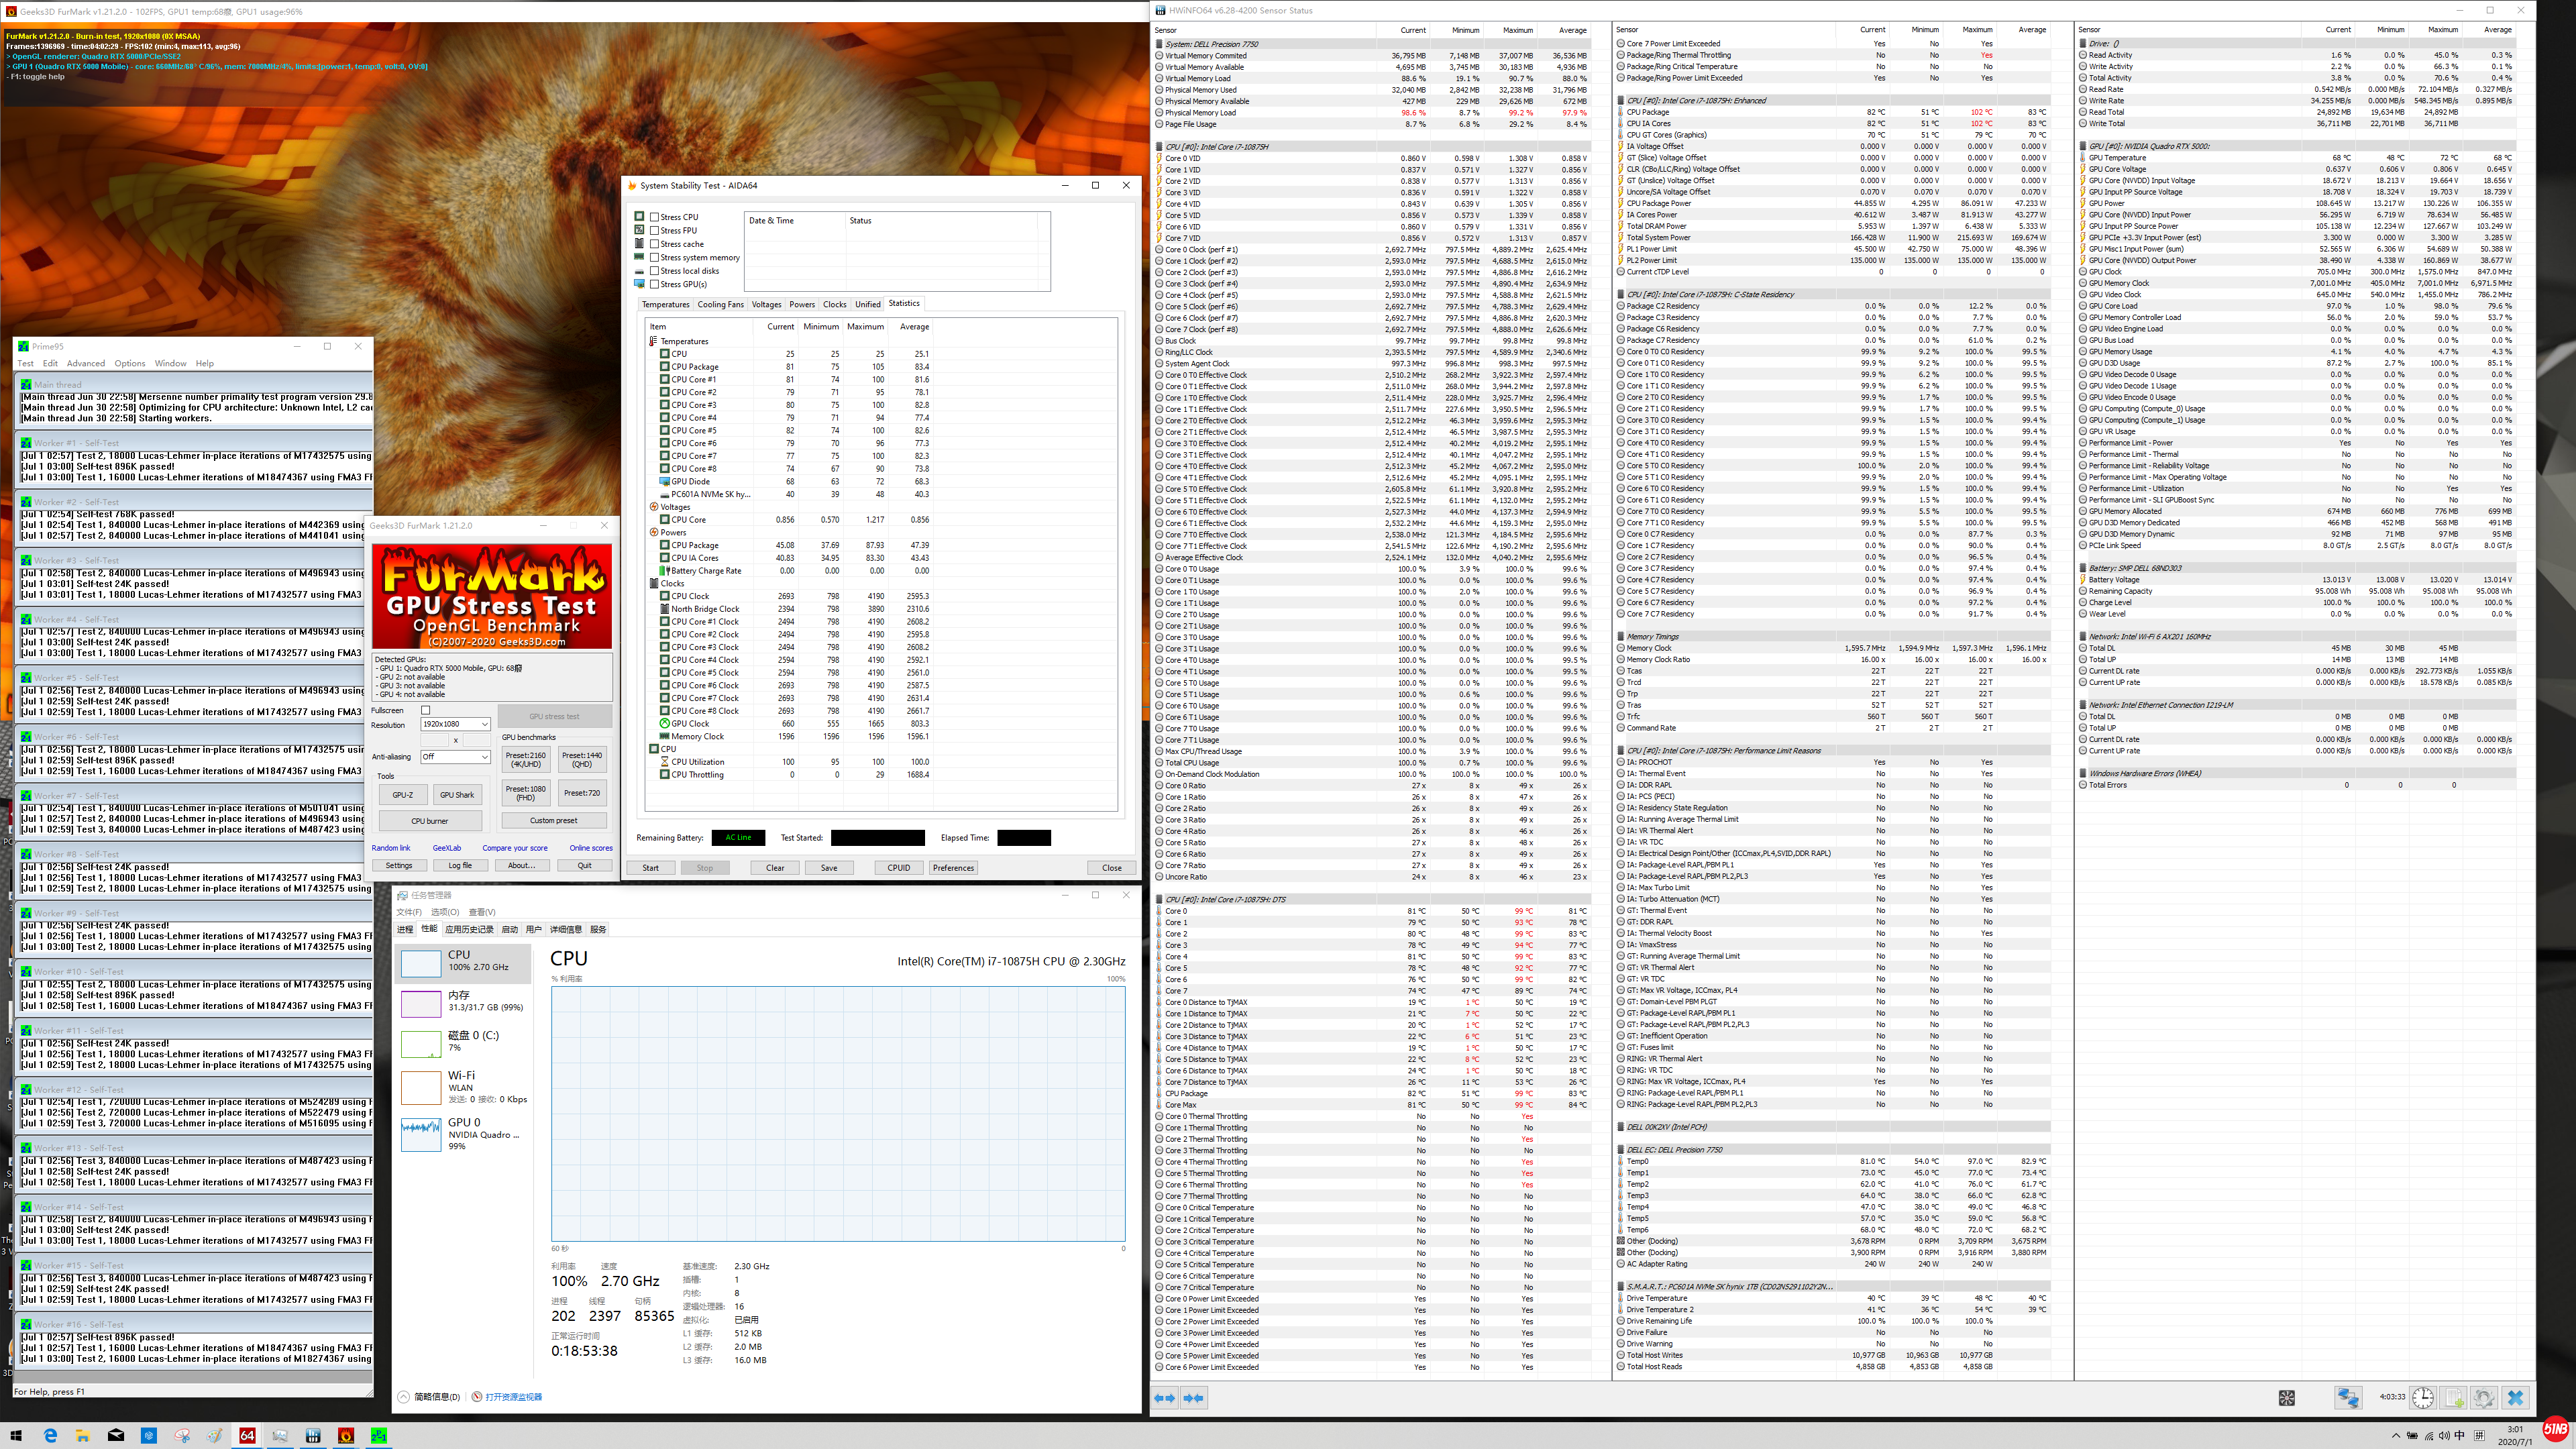The width and height of the screenshot is (2576, 1449).
Task: Open Snipping tool scissors icon in taskbar
Action: click(x=182, y=1436)
